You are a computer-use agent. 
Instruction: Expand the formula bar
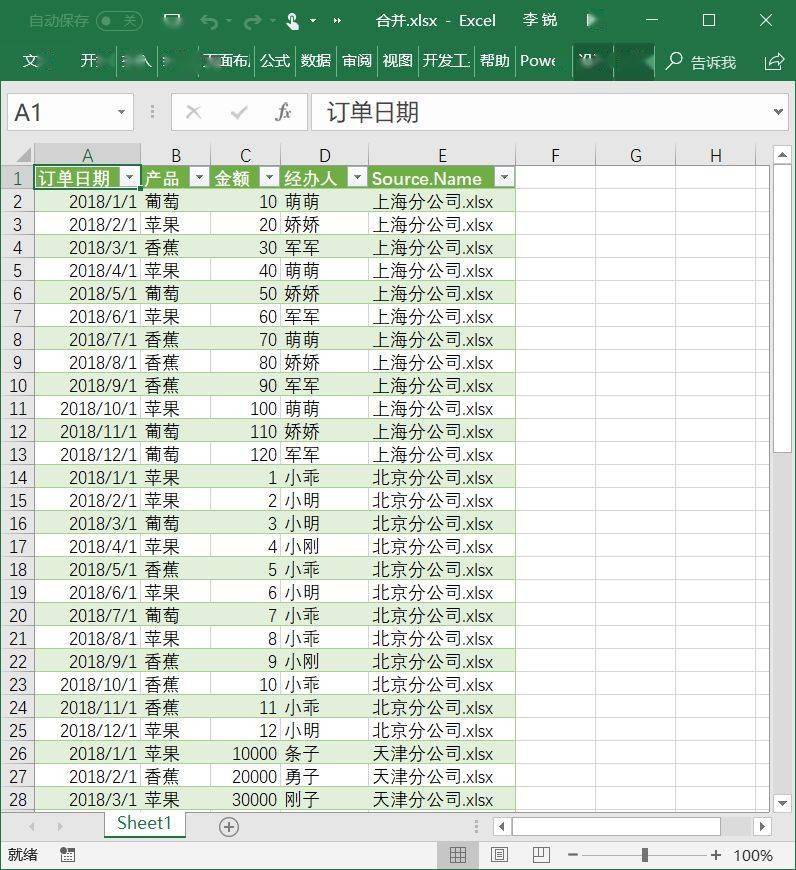(x=778, y=112)
